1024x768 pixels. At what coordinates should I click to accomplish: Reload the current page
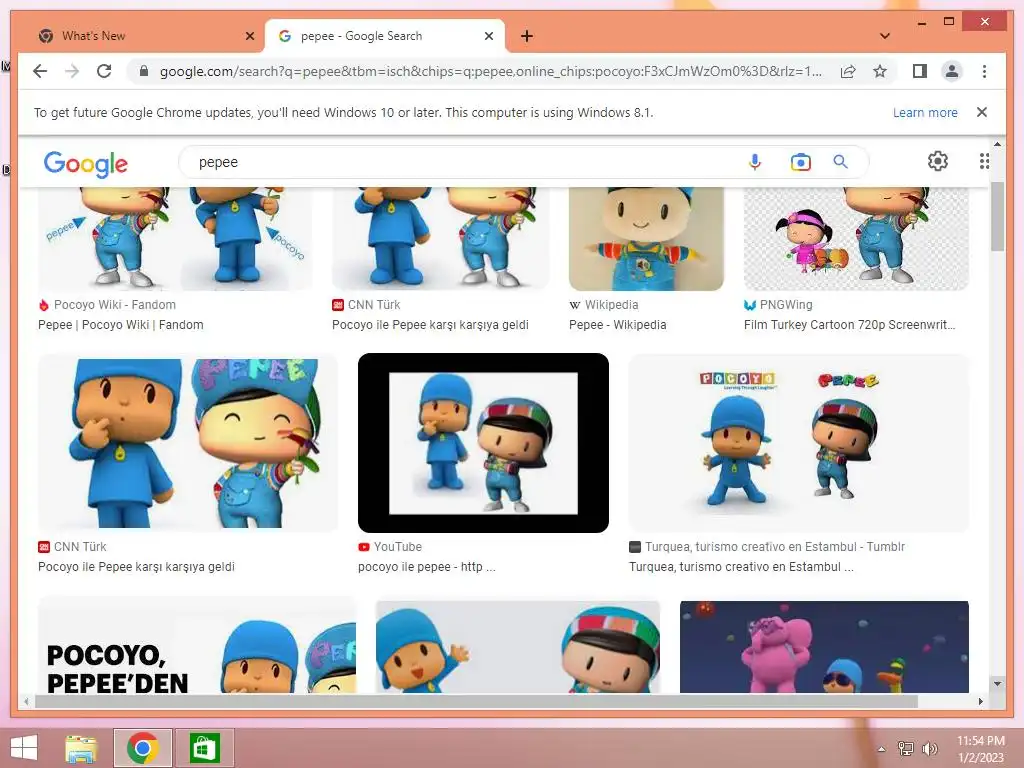pyautogui.click(x=104, y=71)
